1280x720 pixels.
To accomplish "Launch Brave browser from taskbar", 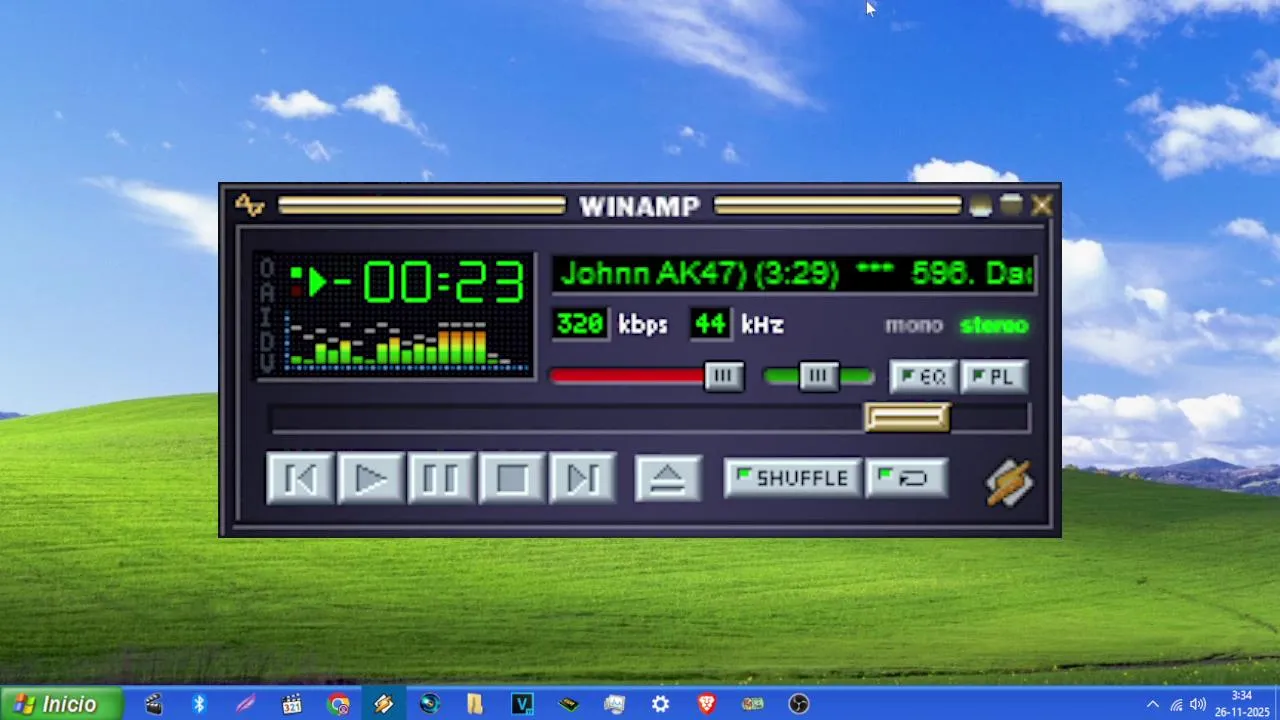I will [x=707, y=704].
